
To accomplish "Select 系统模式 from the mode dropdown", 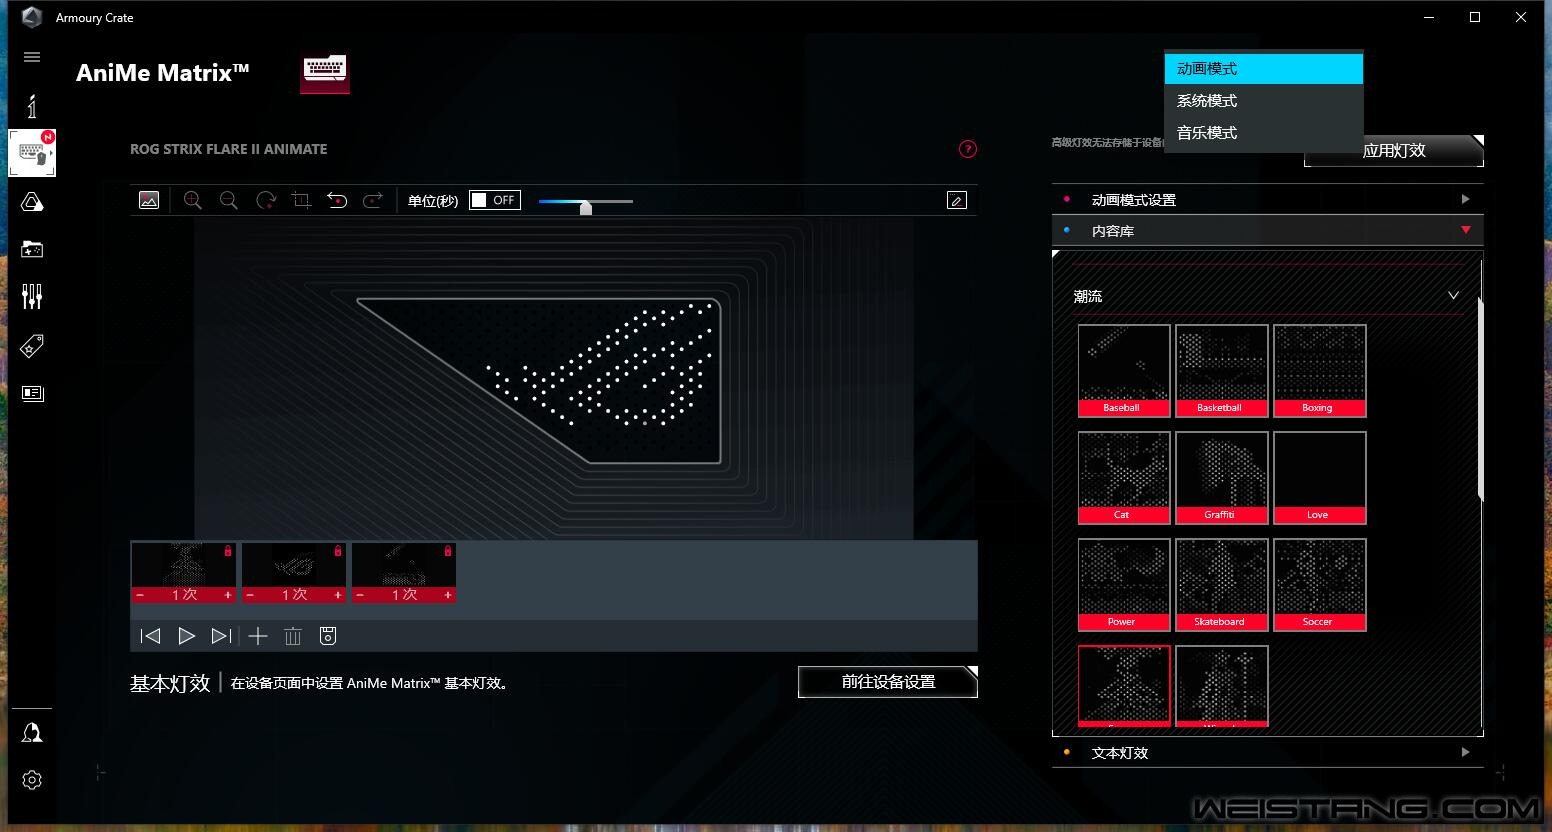I will 1207,101.
